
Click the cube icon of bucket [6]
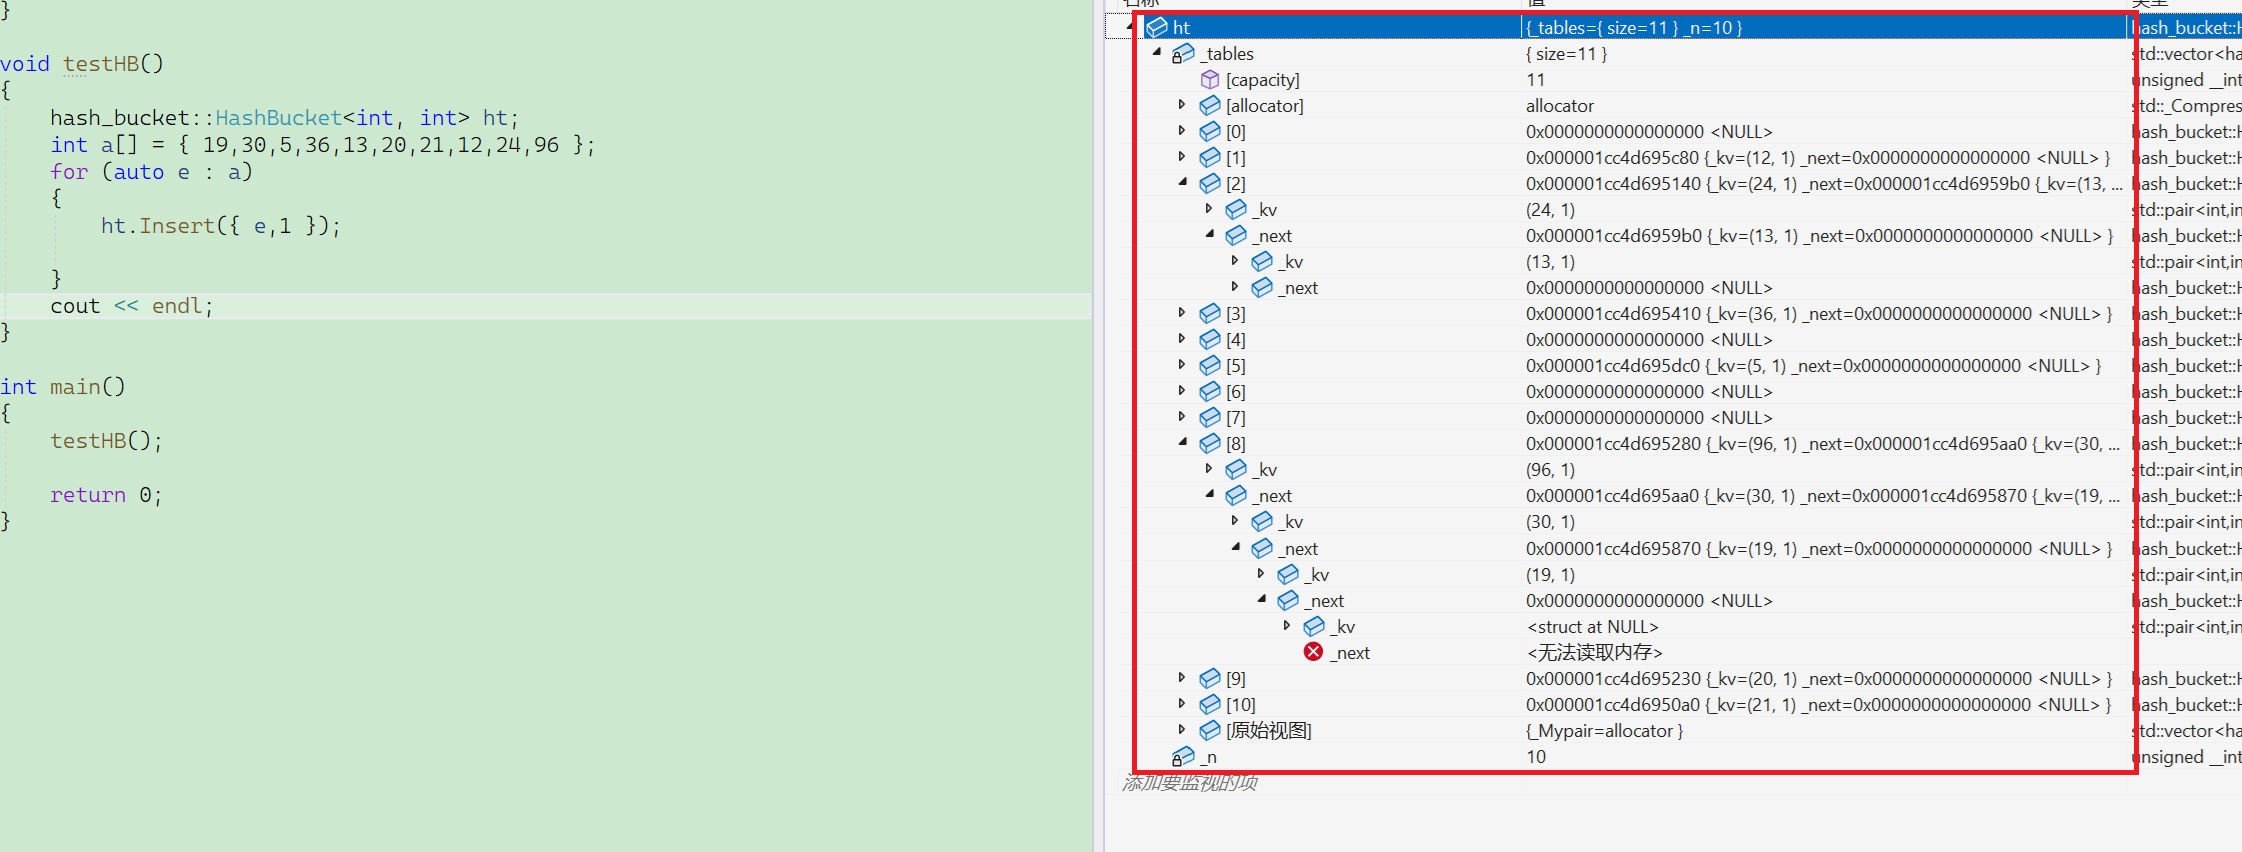tap(1210, 391)
